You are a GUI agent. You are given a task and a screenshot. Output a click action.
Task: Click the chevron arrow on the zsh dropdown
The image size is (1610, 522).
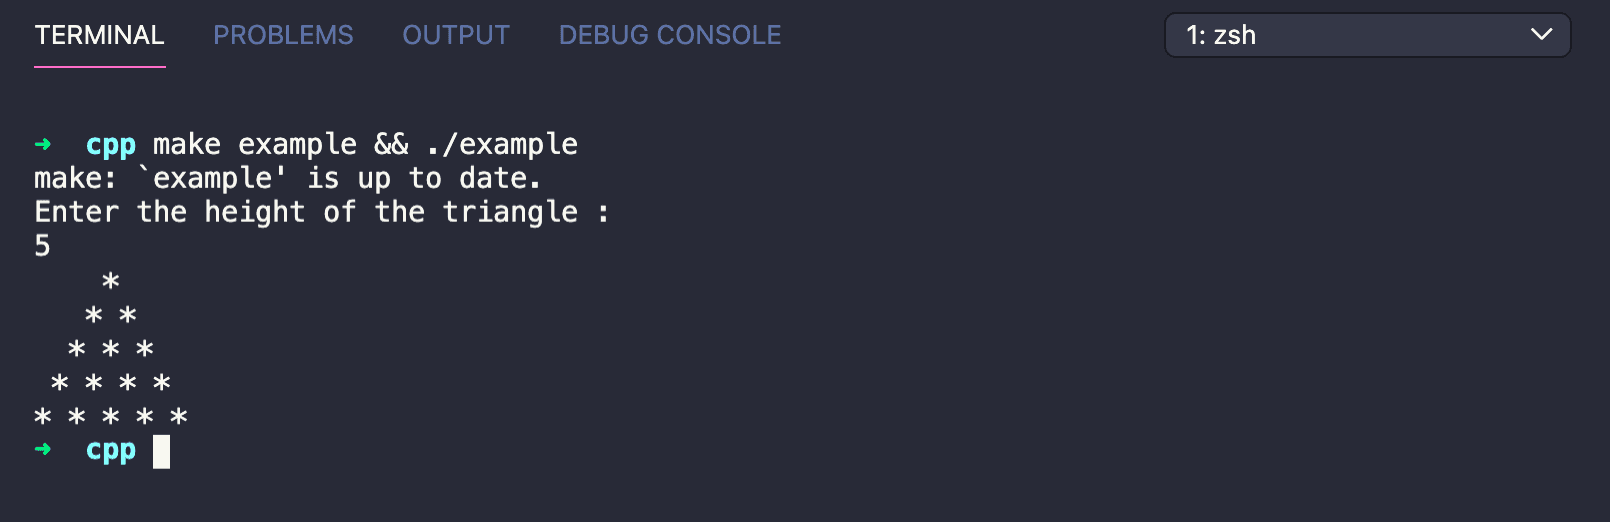point(1541,35)
